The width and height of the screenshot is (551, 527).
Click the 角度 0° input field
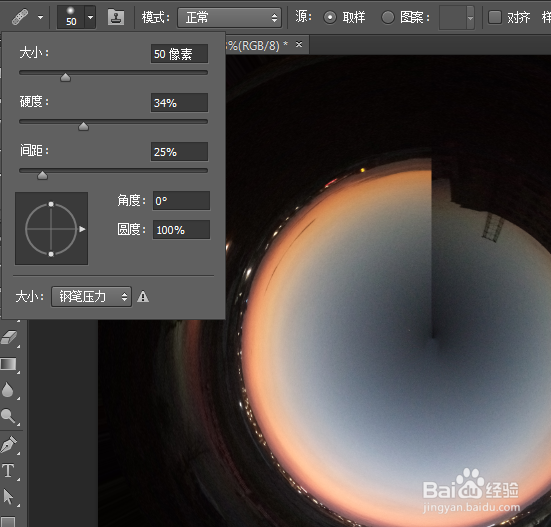tap(181, 201)
